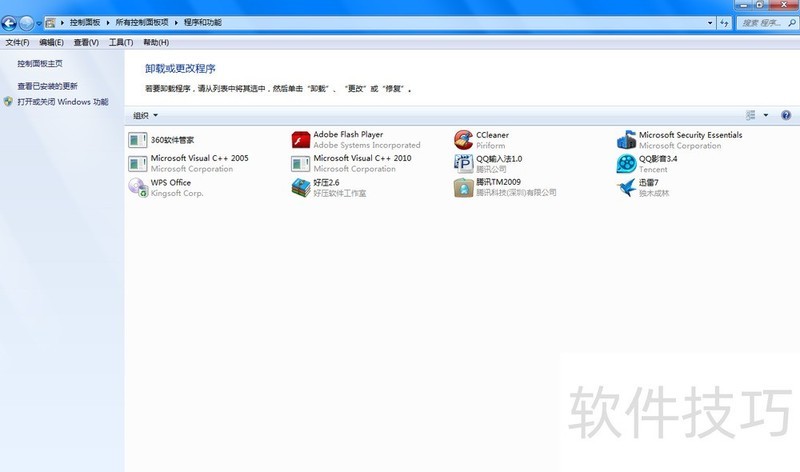Click the change view icon
Viewport: 800px width, 472px height.
751,115
